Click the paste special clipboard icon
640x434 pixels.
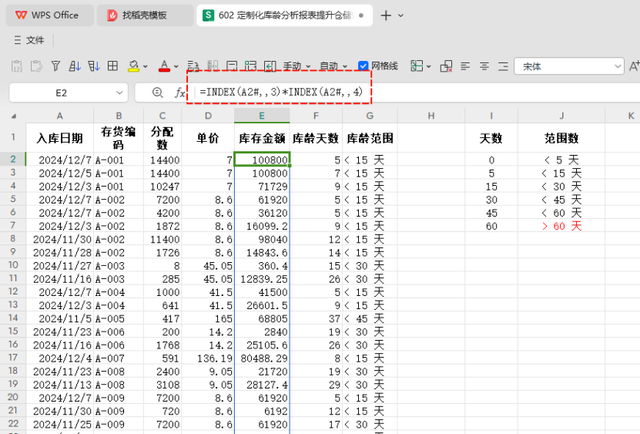tap(36, 66)
